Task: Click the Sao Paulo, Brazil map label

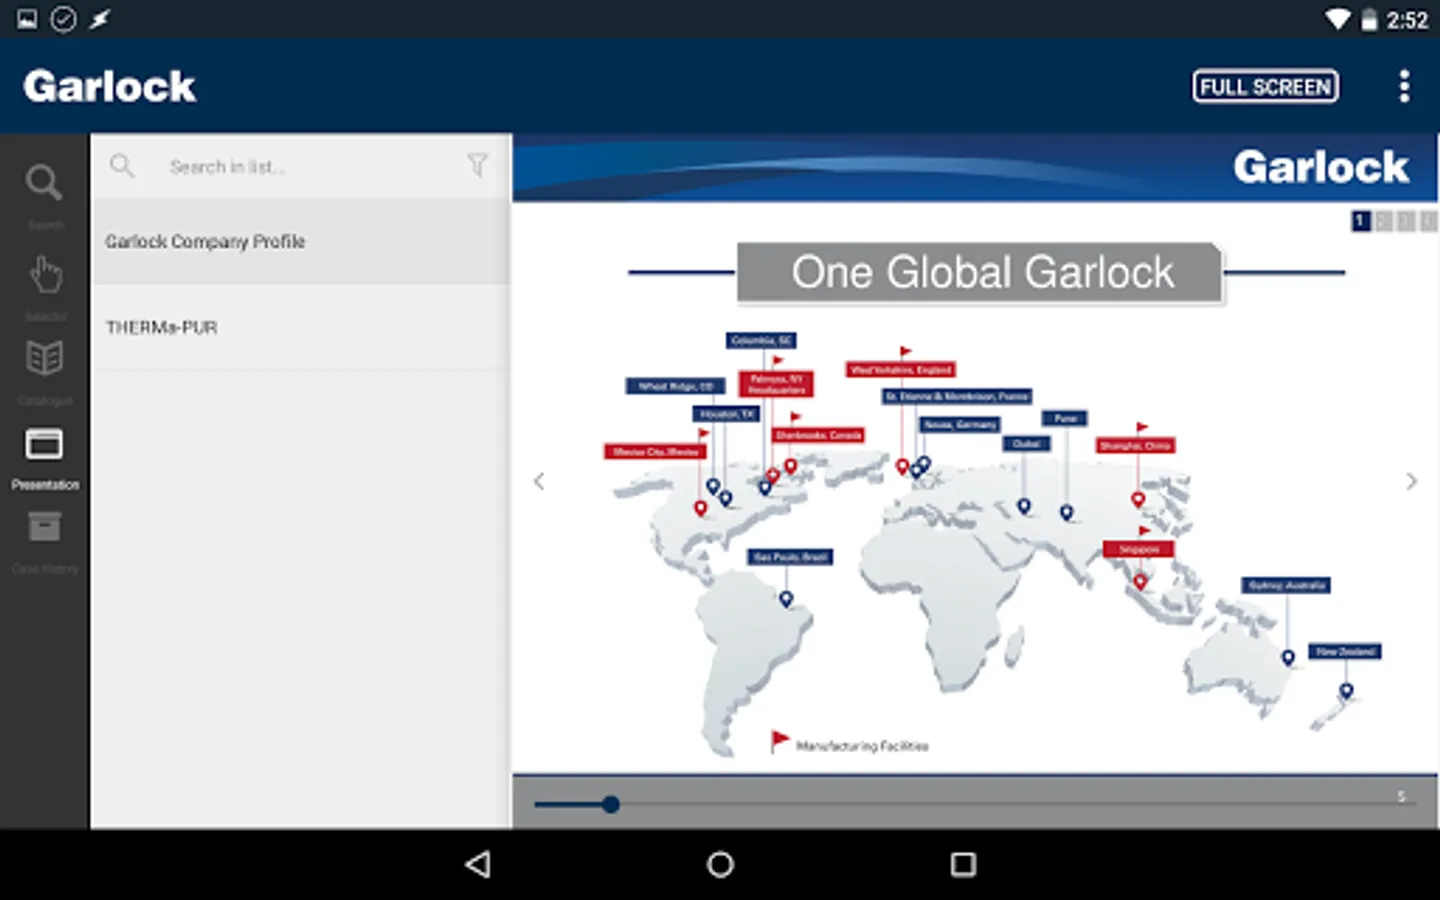Action: coord(790,557)
